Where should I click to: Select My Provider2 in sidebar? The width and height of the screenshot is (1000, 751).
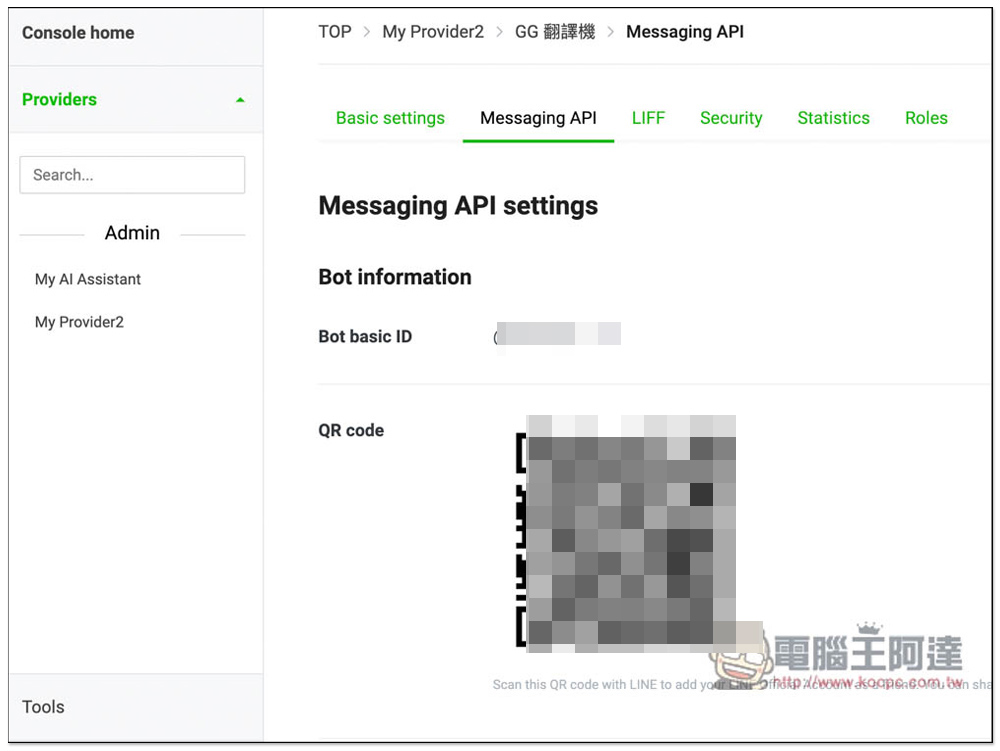point(79,322)
